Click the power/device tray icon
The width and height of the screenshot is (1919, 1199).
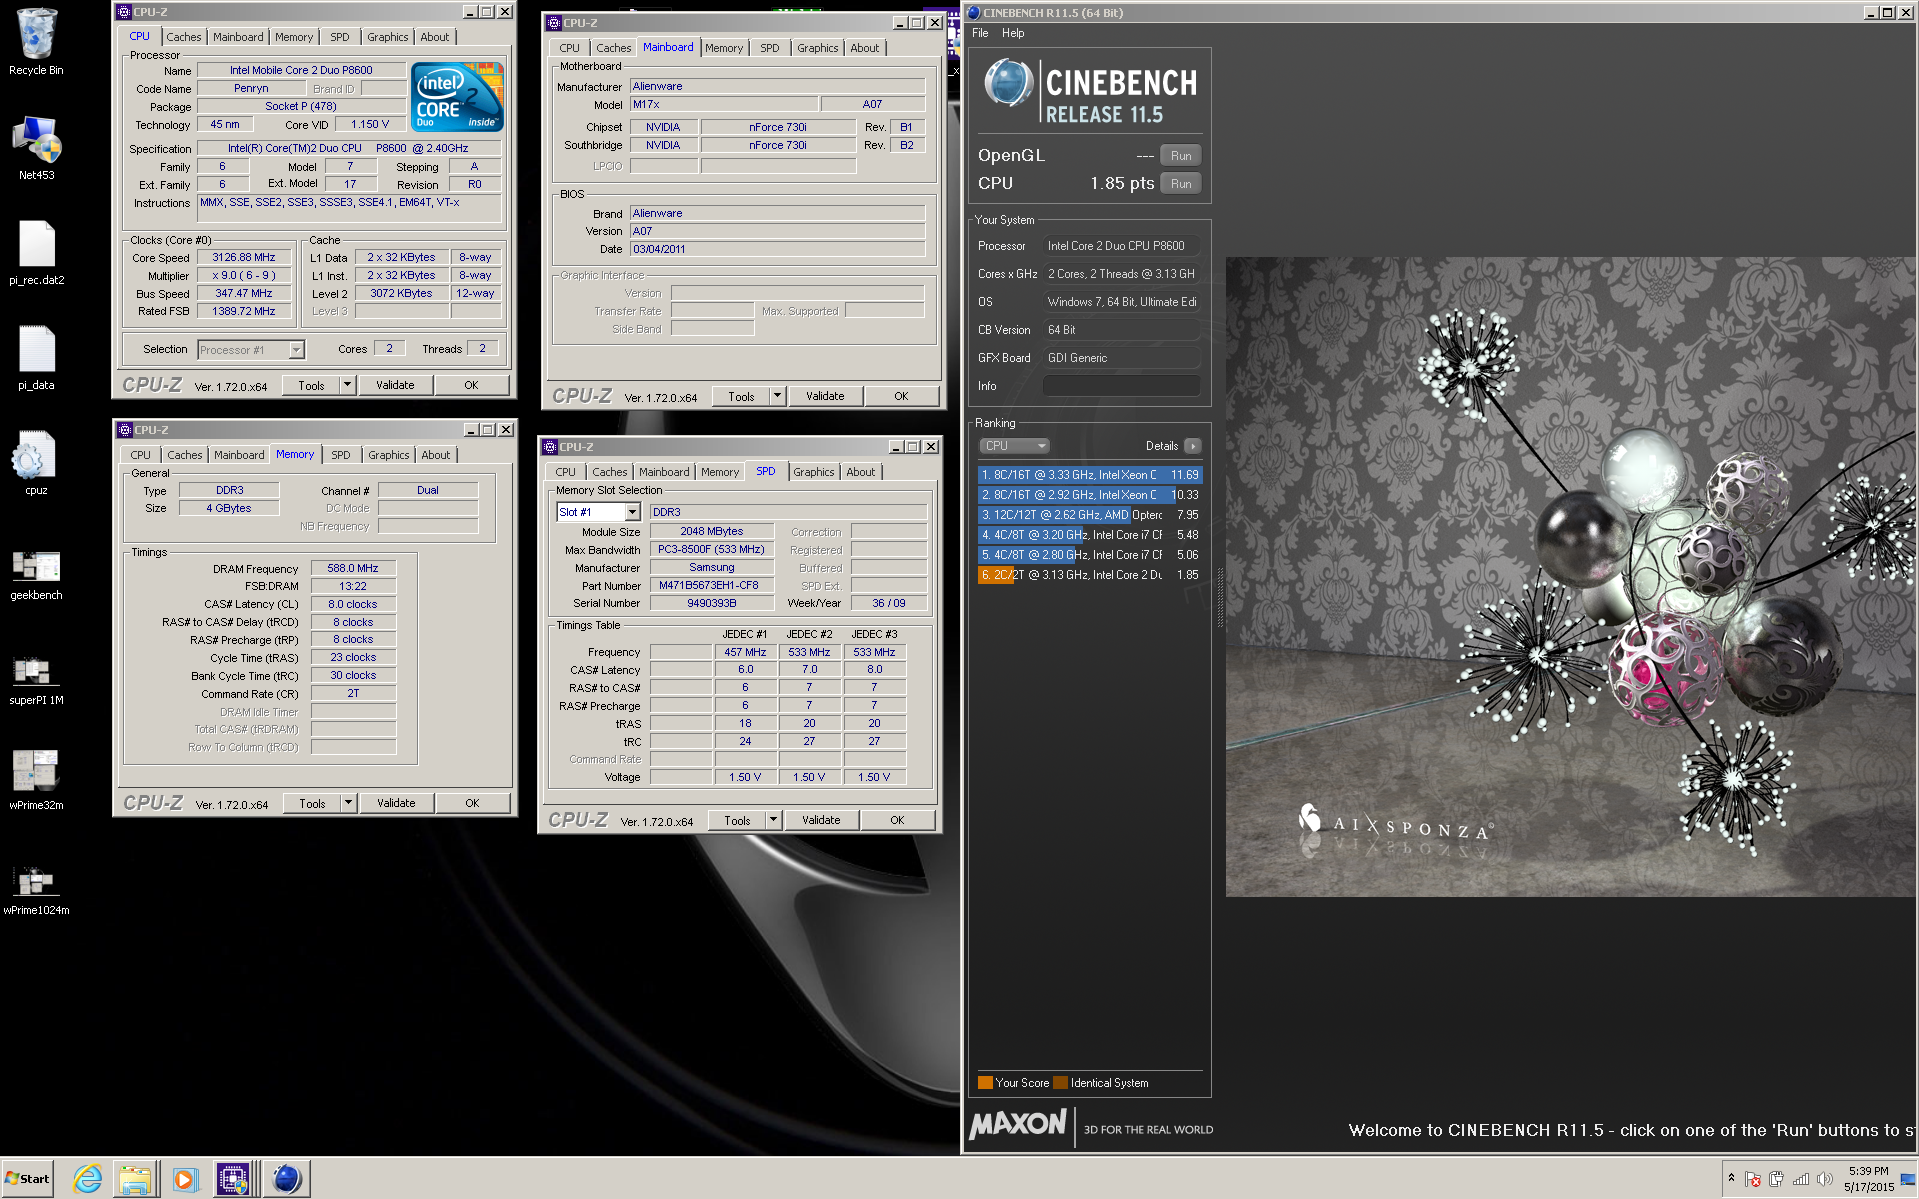tap(1776, 1179)
